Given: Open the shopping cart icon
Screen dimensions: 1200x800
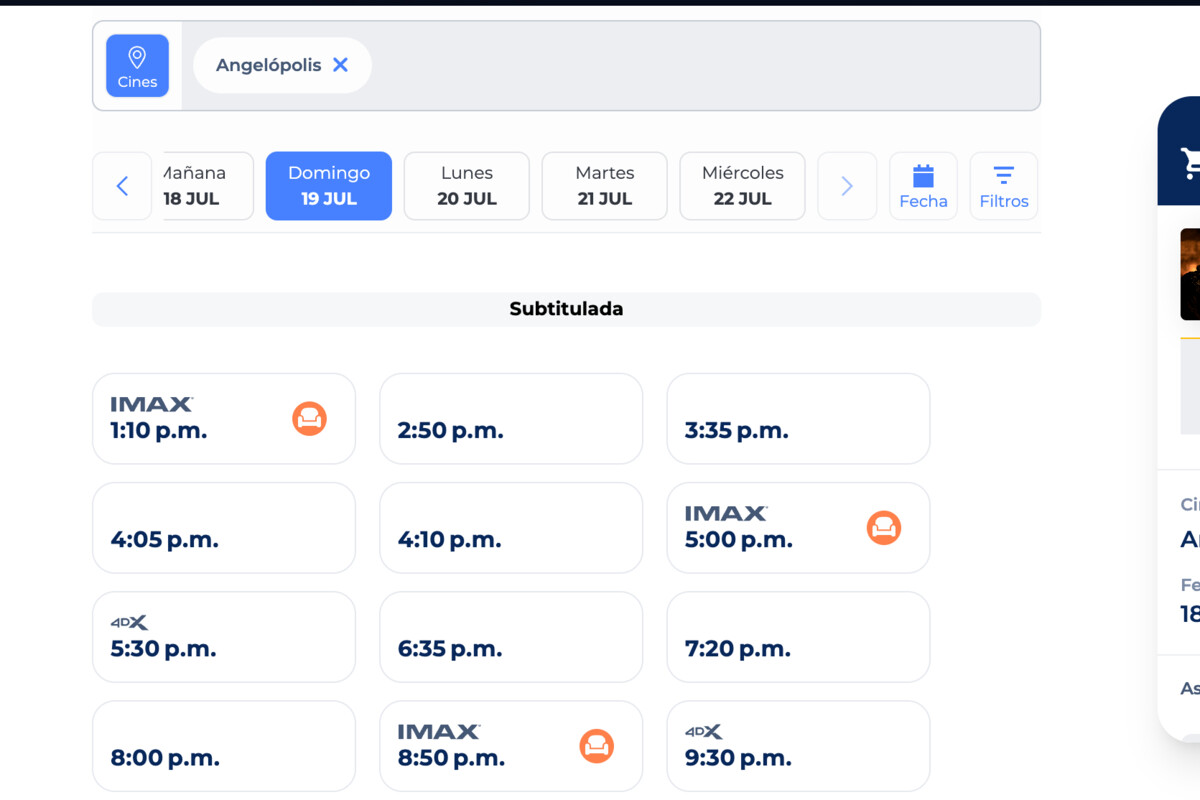Looking at the screenshot, I should coord(1190,162).
